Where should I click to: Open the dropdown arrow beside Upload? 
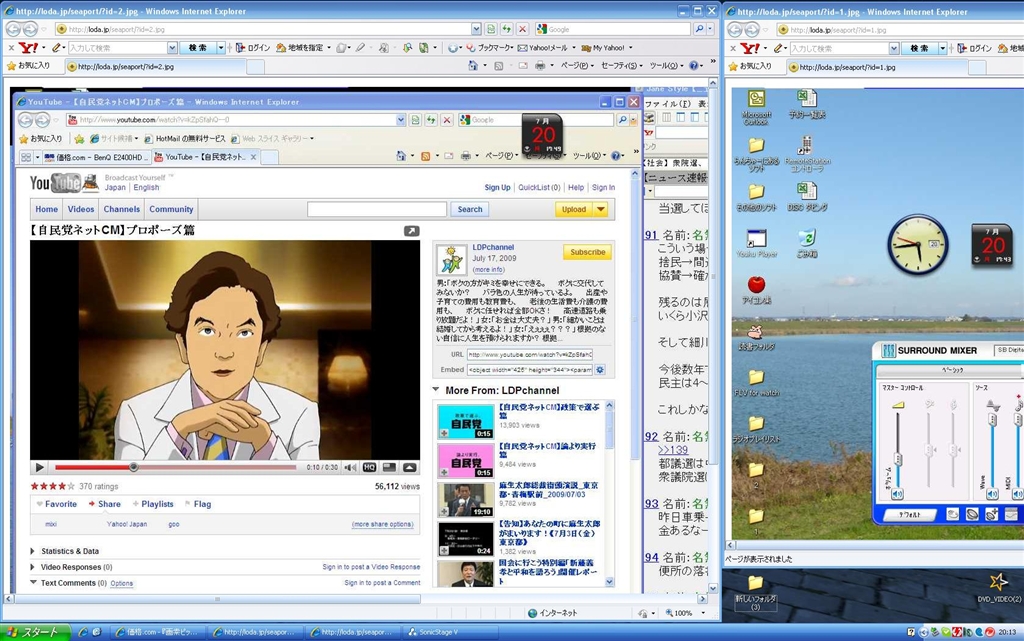click(600, 210)
